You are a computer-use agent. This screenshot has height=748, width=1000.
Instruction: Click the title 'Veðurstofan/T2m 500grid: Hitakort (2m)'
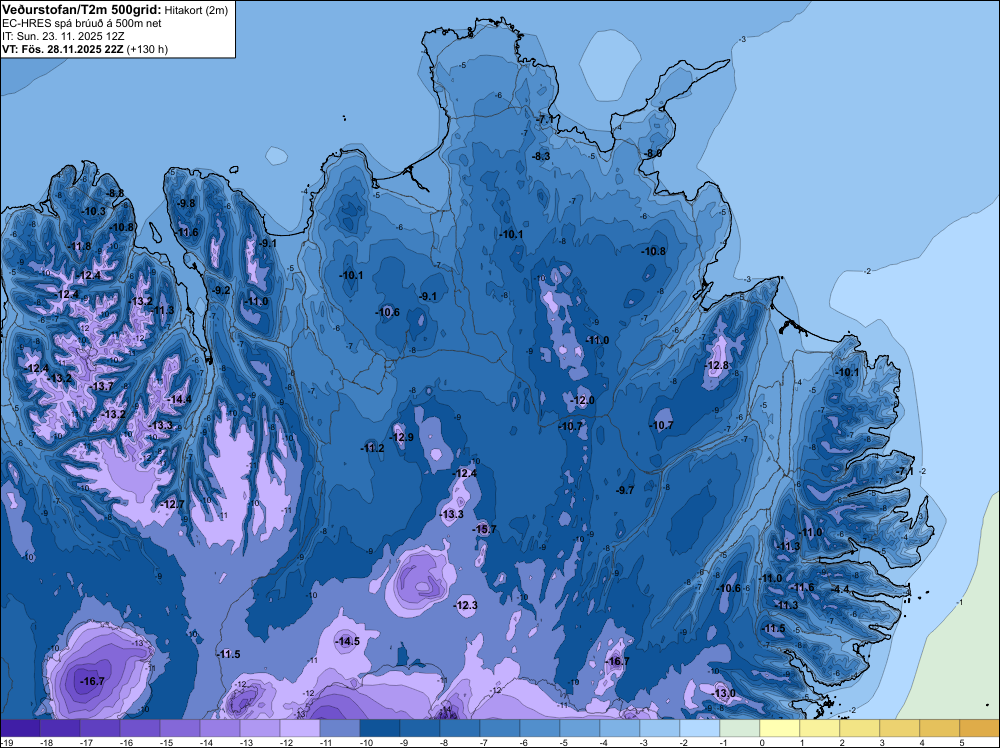[x=114, y=9]
